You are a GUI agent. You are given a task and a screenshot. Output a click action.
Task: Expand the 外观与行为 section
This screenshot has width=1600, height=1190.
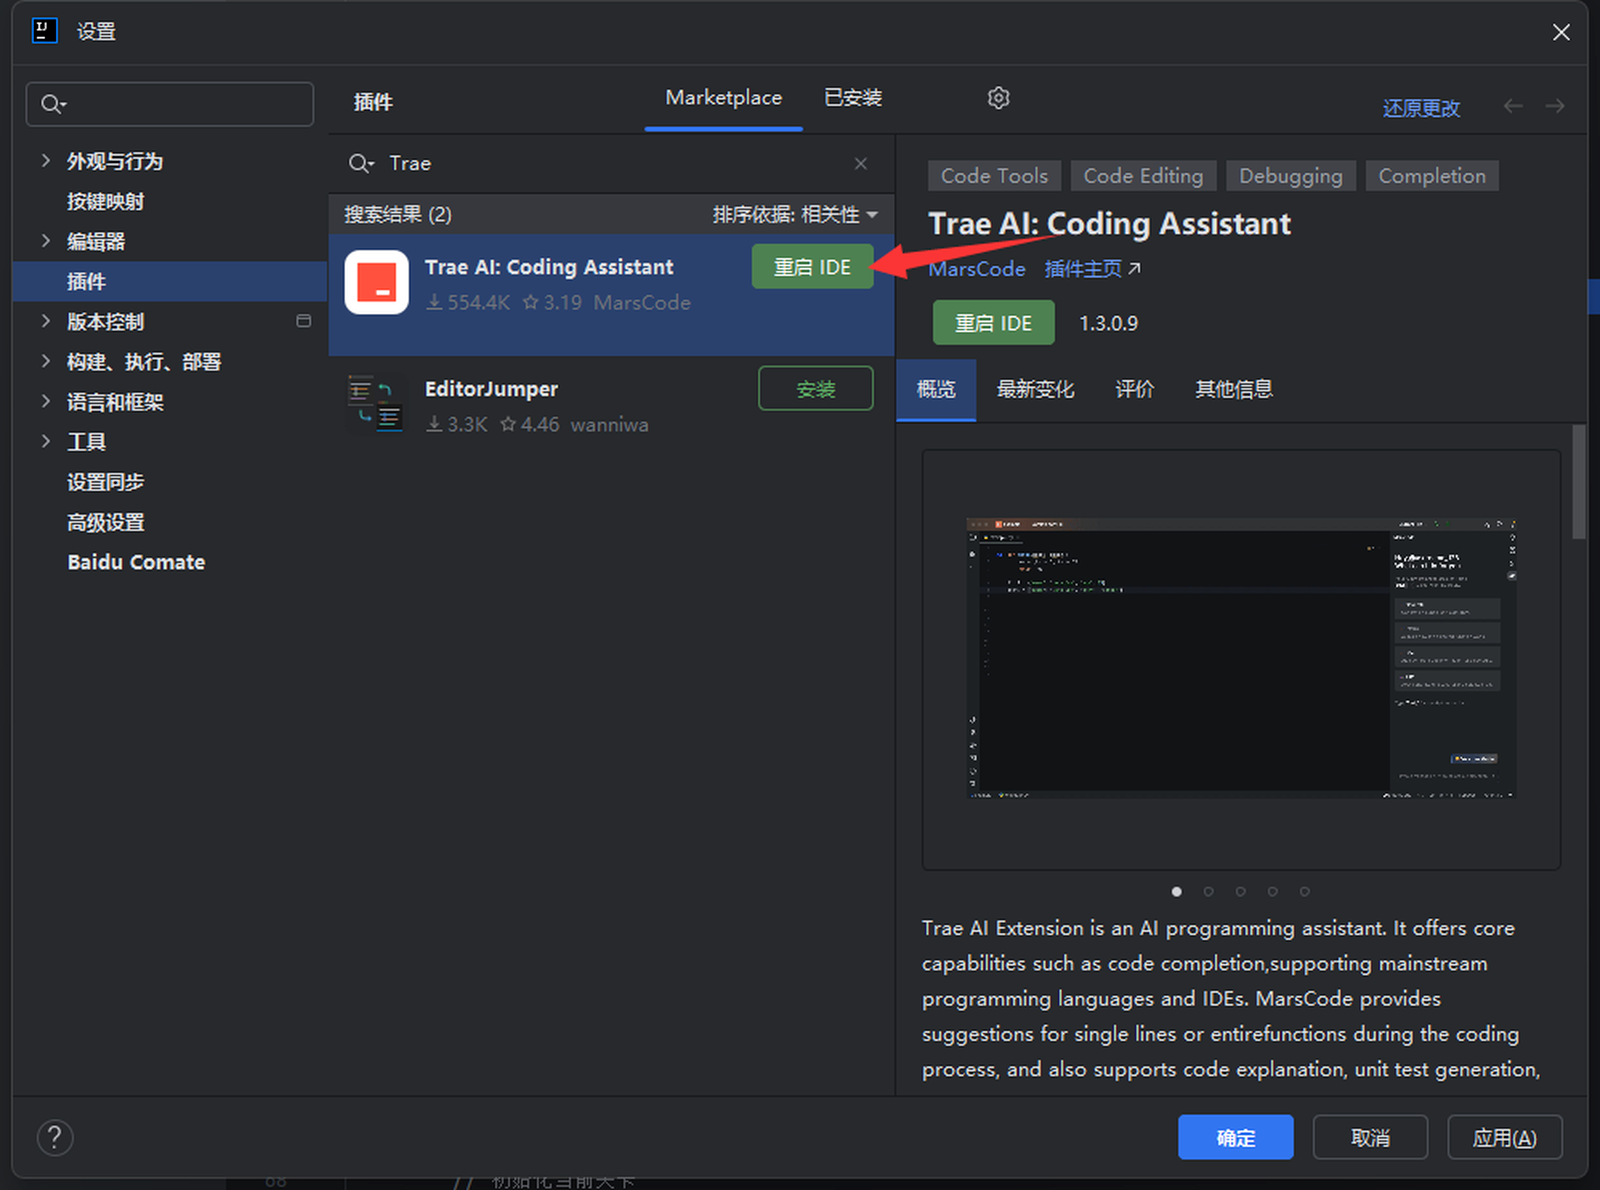[45, 160]
